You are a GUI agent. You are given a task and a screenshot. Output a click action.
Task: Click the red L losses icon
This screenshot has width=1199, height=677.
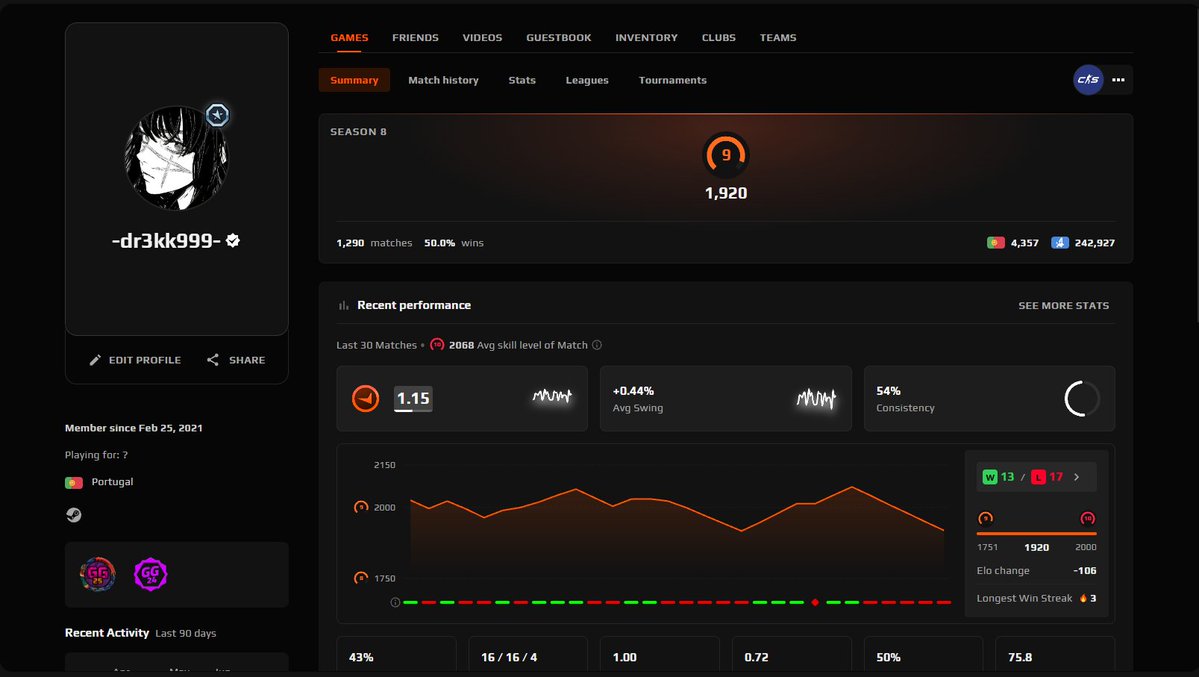tap(1038, 477)
